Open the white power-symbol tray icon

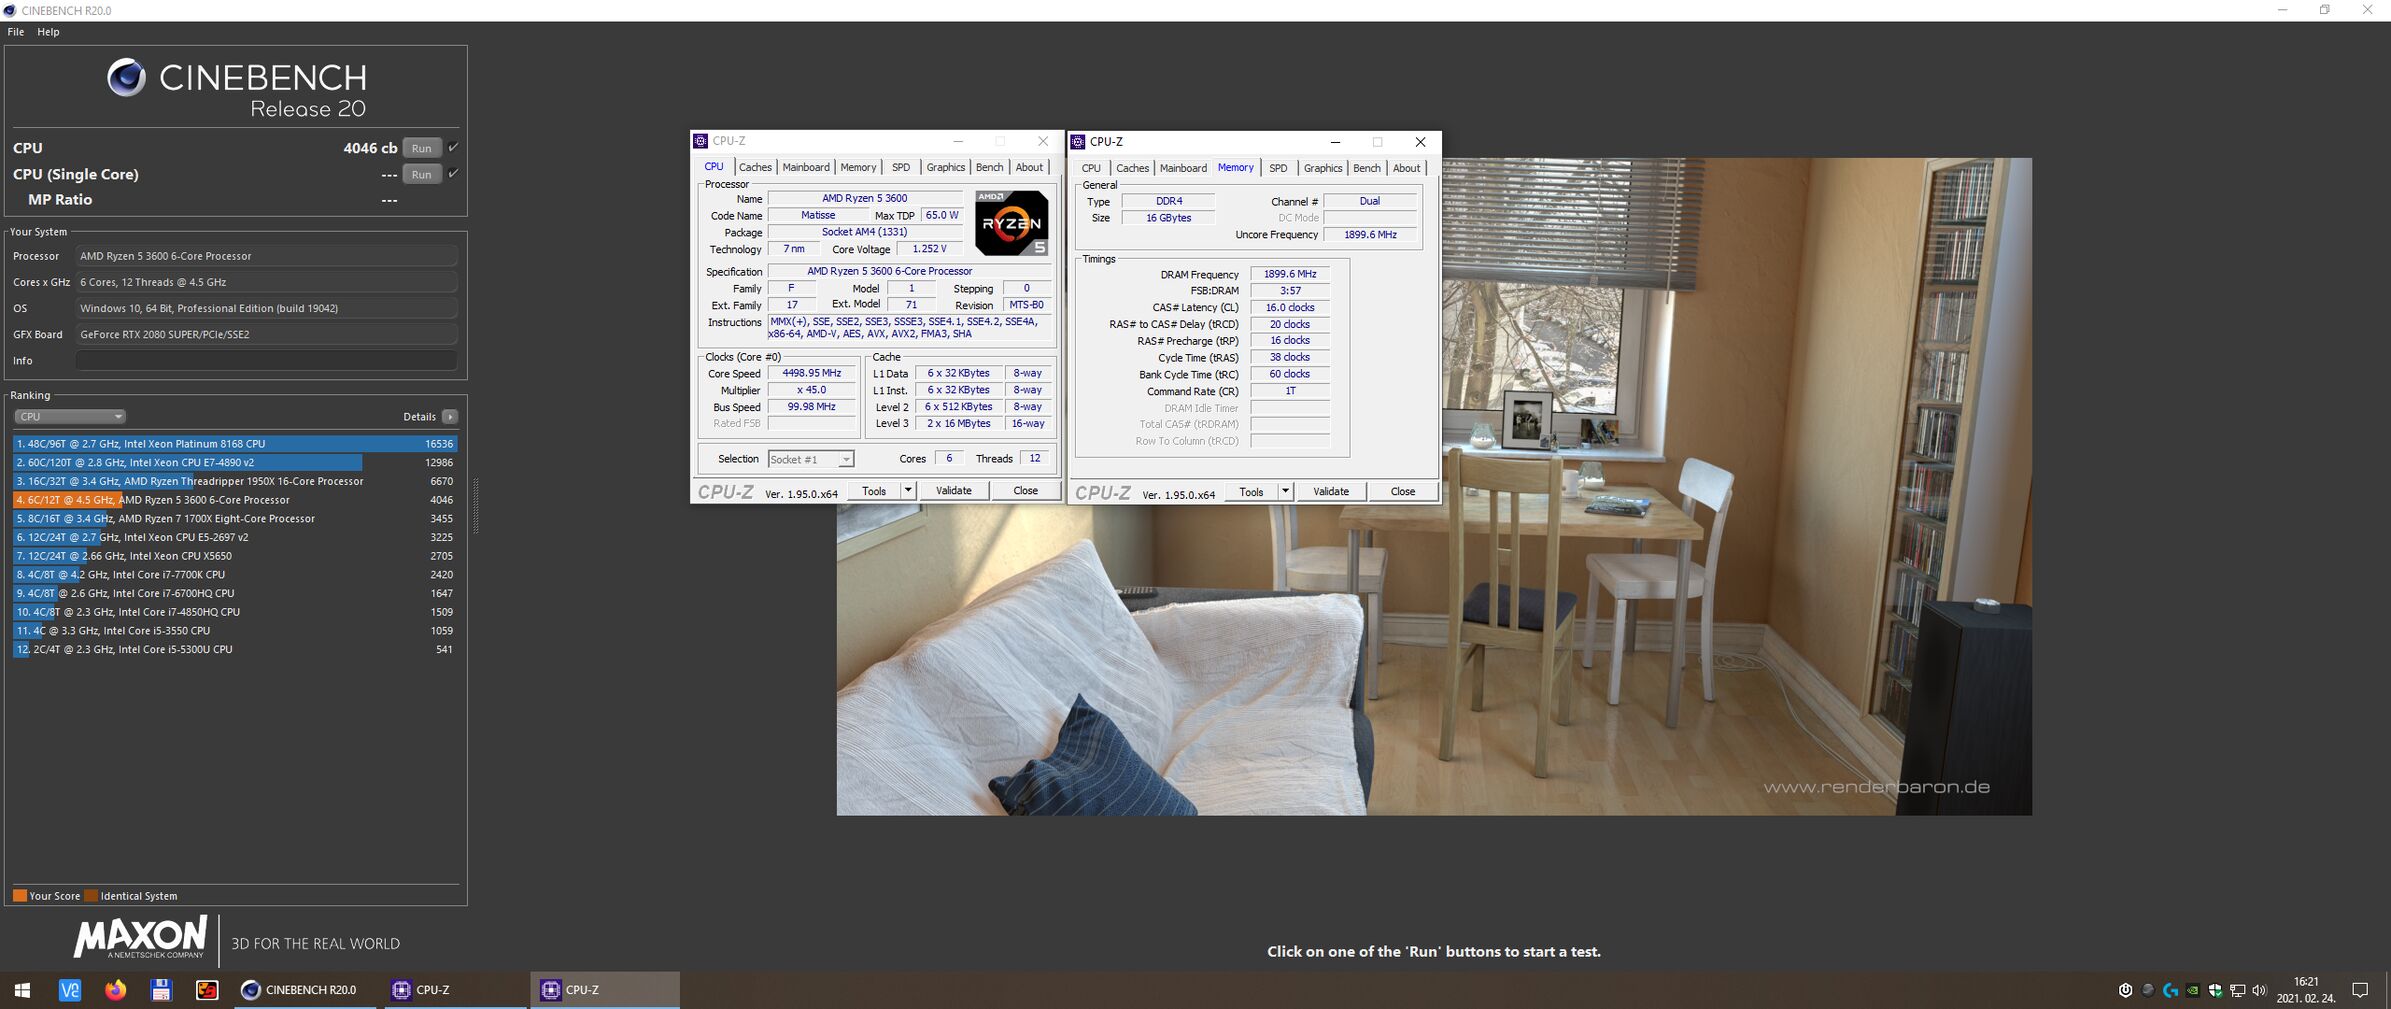2125,990
